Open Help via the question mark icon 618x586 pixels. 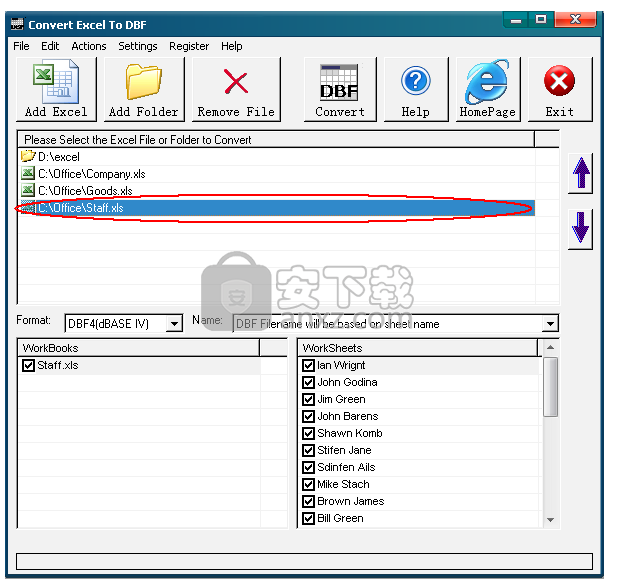coord(416,81)
